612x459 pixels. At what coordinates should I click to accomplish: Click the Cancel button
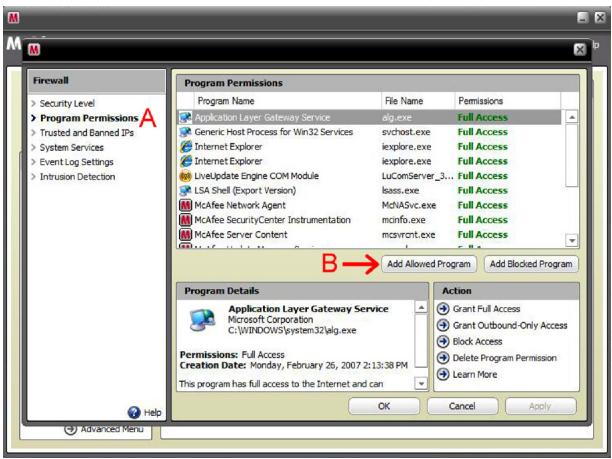click(x=462, y=406)
